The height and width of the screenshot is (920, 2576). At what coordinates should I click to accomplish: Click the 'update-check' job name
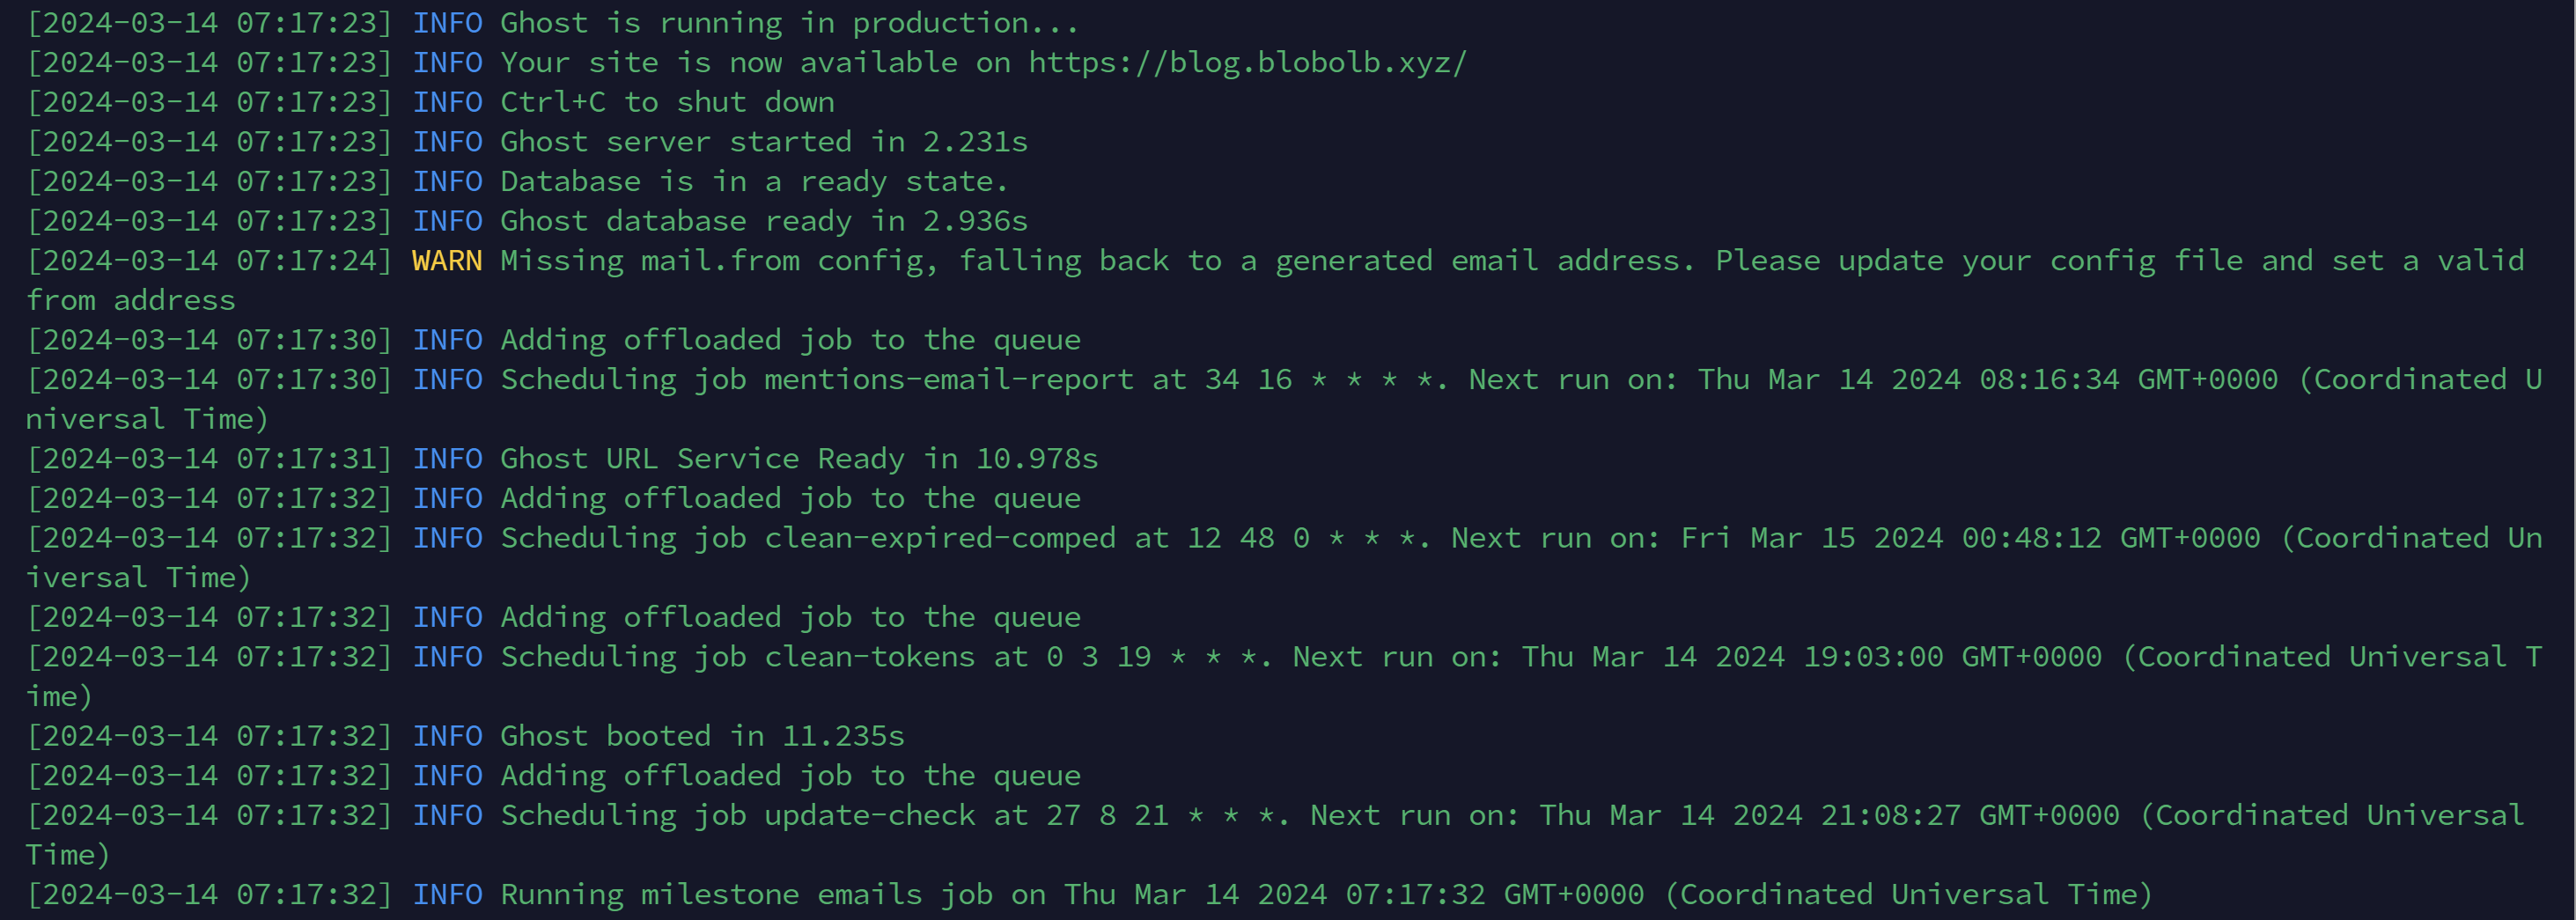click(869, 815)
